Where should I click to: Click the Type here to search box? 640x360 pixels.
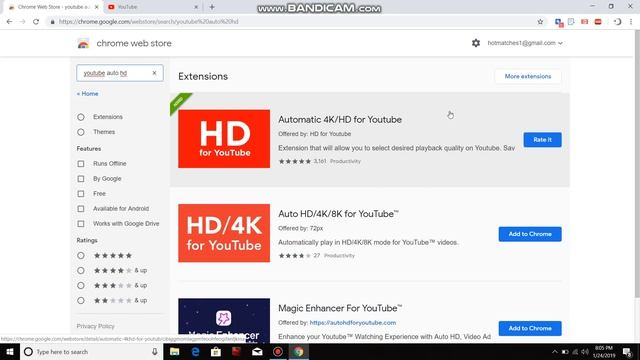coord(90,351)
